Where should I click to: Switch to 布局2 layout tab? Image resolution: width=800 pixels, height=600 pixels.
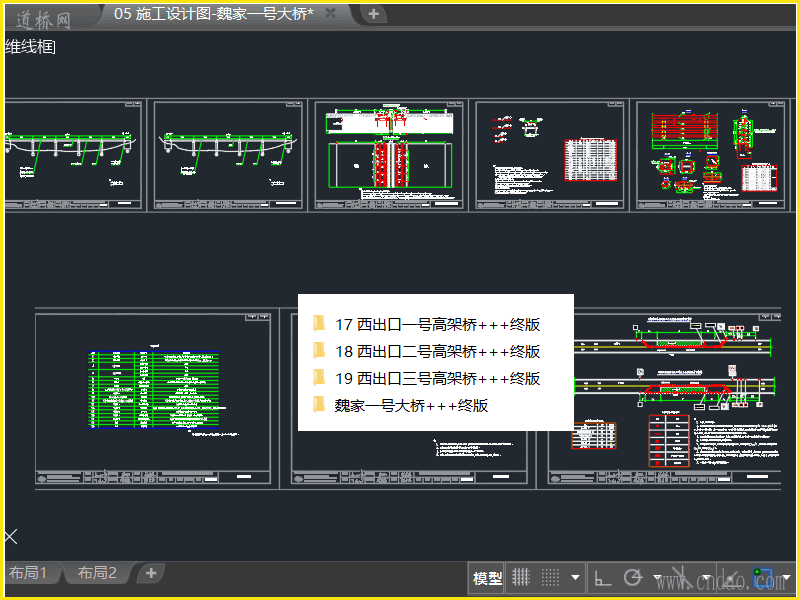pyautogui.click(x=98, y=573)
